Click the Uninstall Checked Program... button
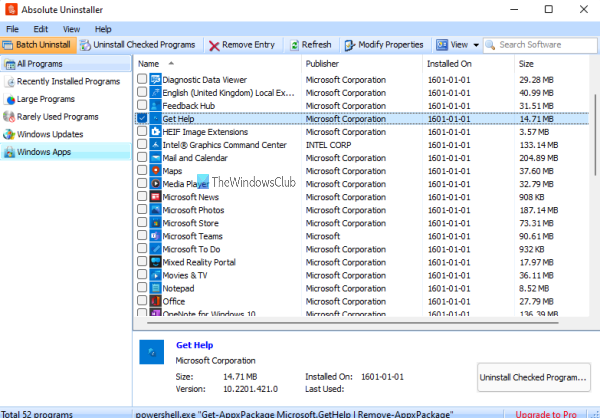This screenshot has height=418, width=600. coord(533,377)
